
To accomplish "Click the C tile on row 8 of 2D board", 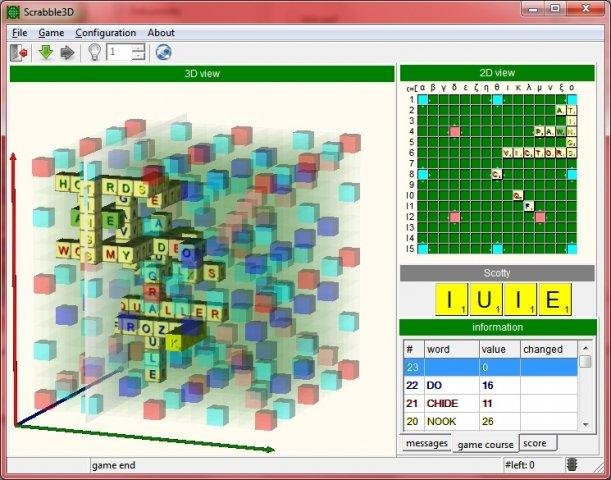I will coord(497,174).
